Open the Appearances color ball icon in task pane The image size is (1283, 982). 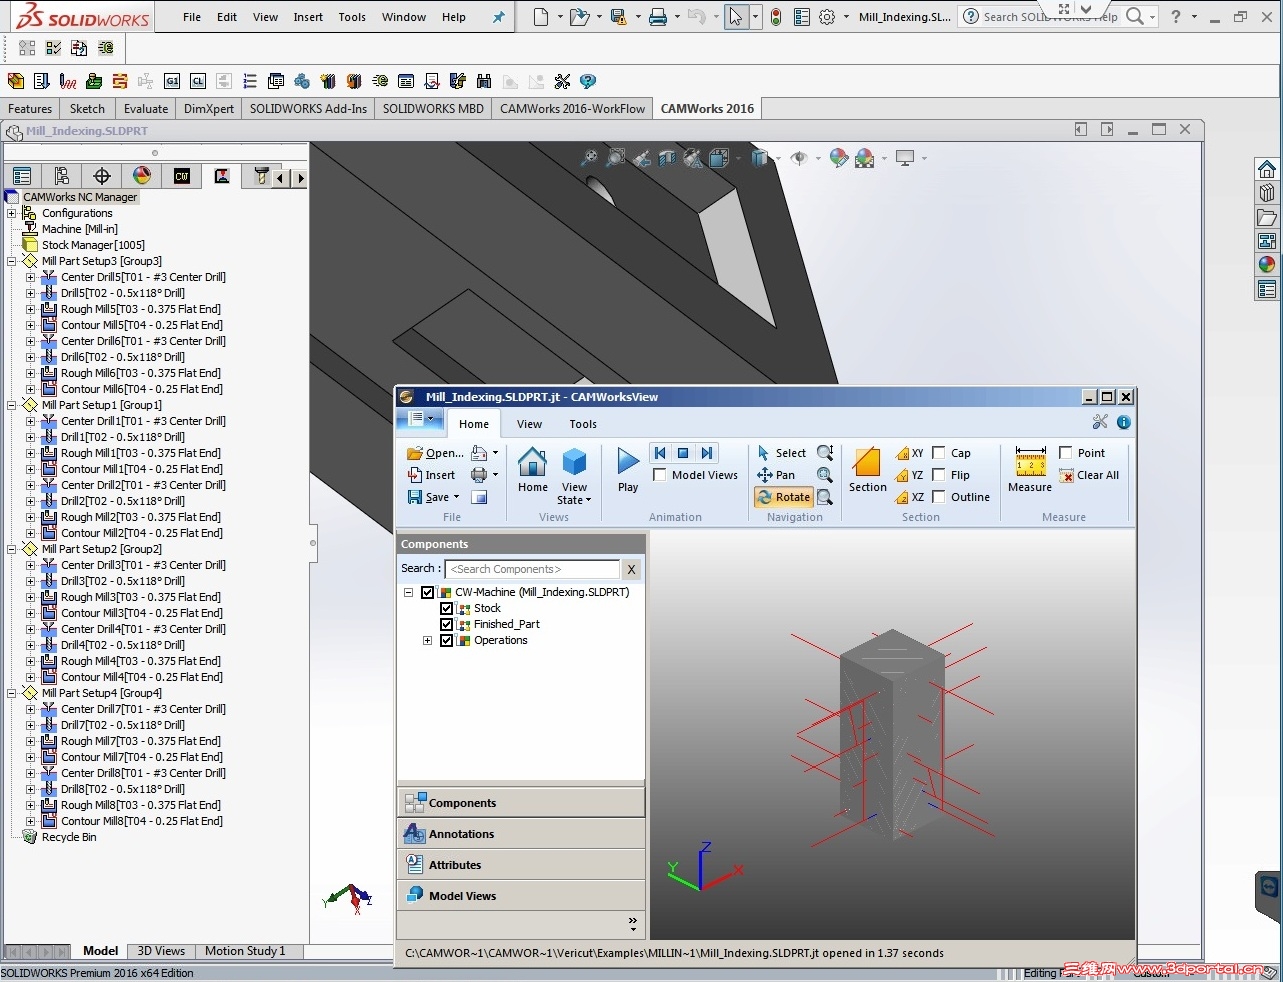pos(1267,265)
